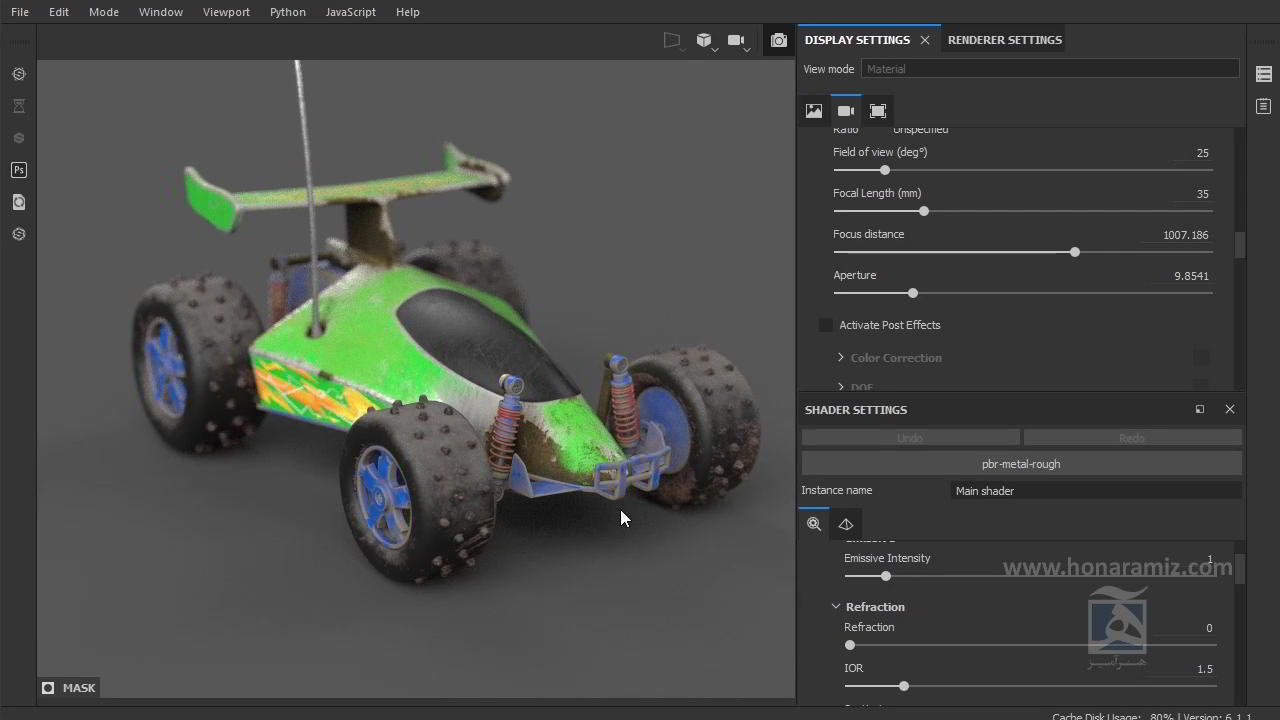The height and width of the screenshot is (720, 1280).
Task: Open the viewport settings frame tab icon
Action: (878, 111)
